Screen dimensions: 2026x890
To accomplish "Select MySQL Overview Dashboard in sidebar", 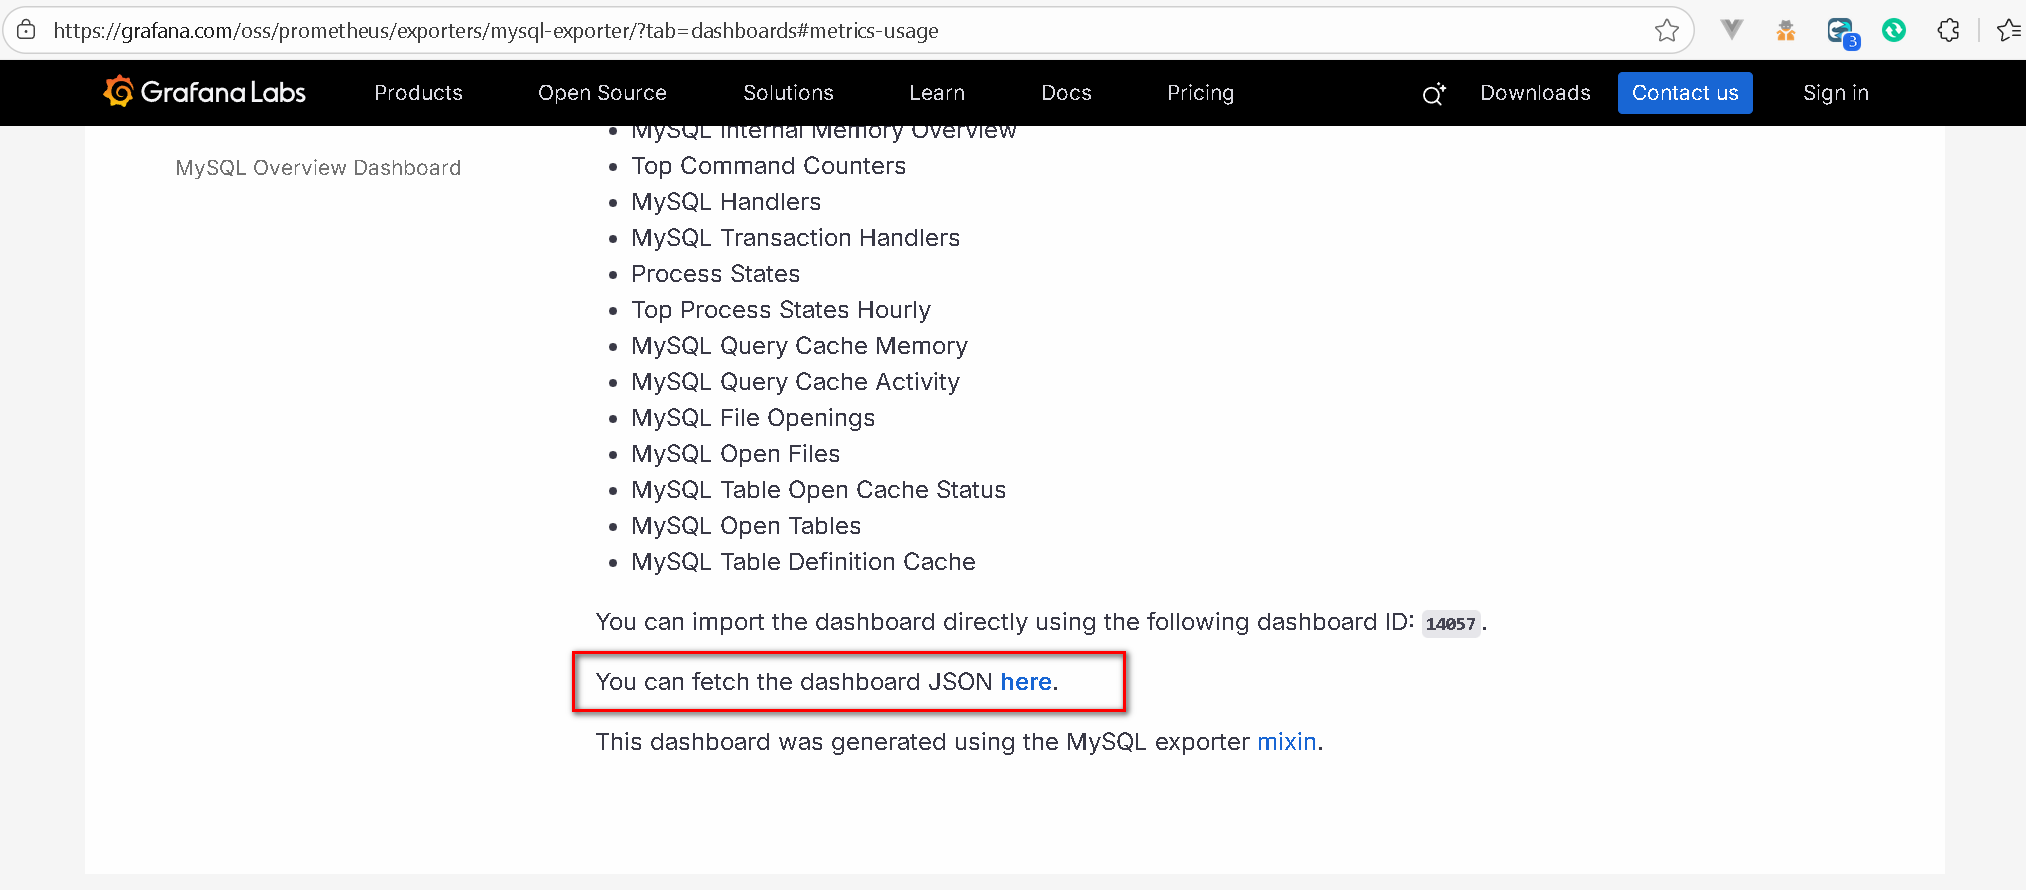I will click(x=318, y=168).
